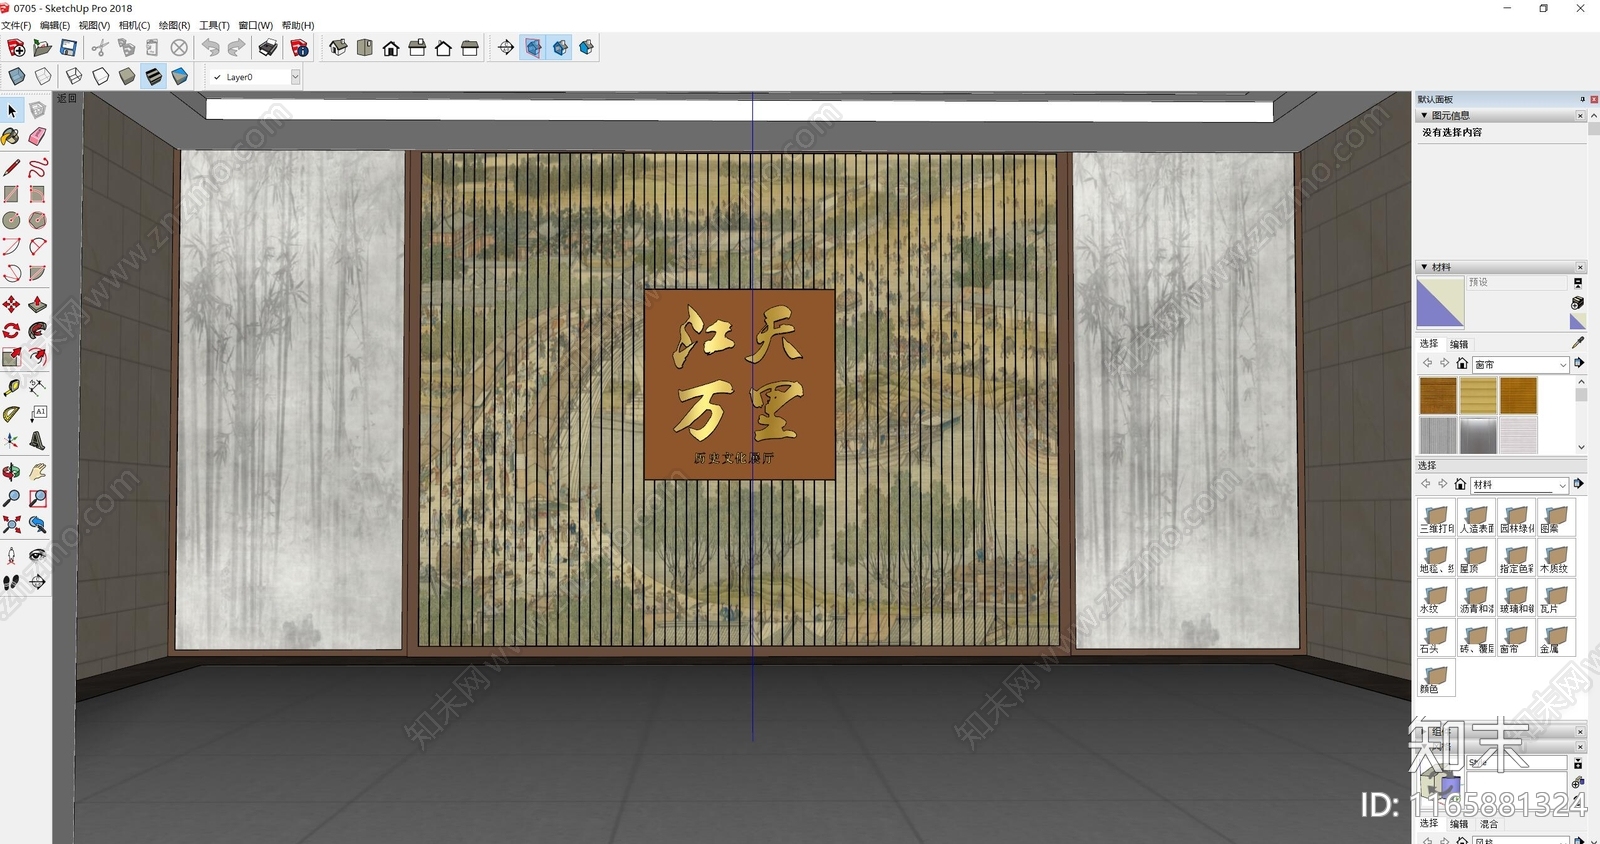Image resolution: width=1600 pixels, height=844 pixels.
Task: Select the Circle tool
Action: pos(12,220)
